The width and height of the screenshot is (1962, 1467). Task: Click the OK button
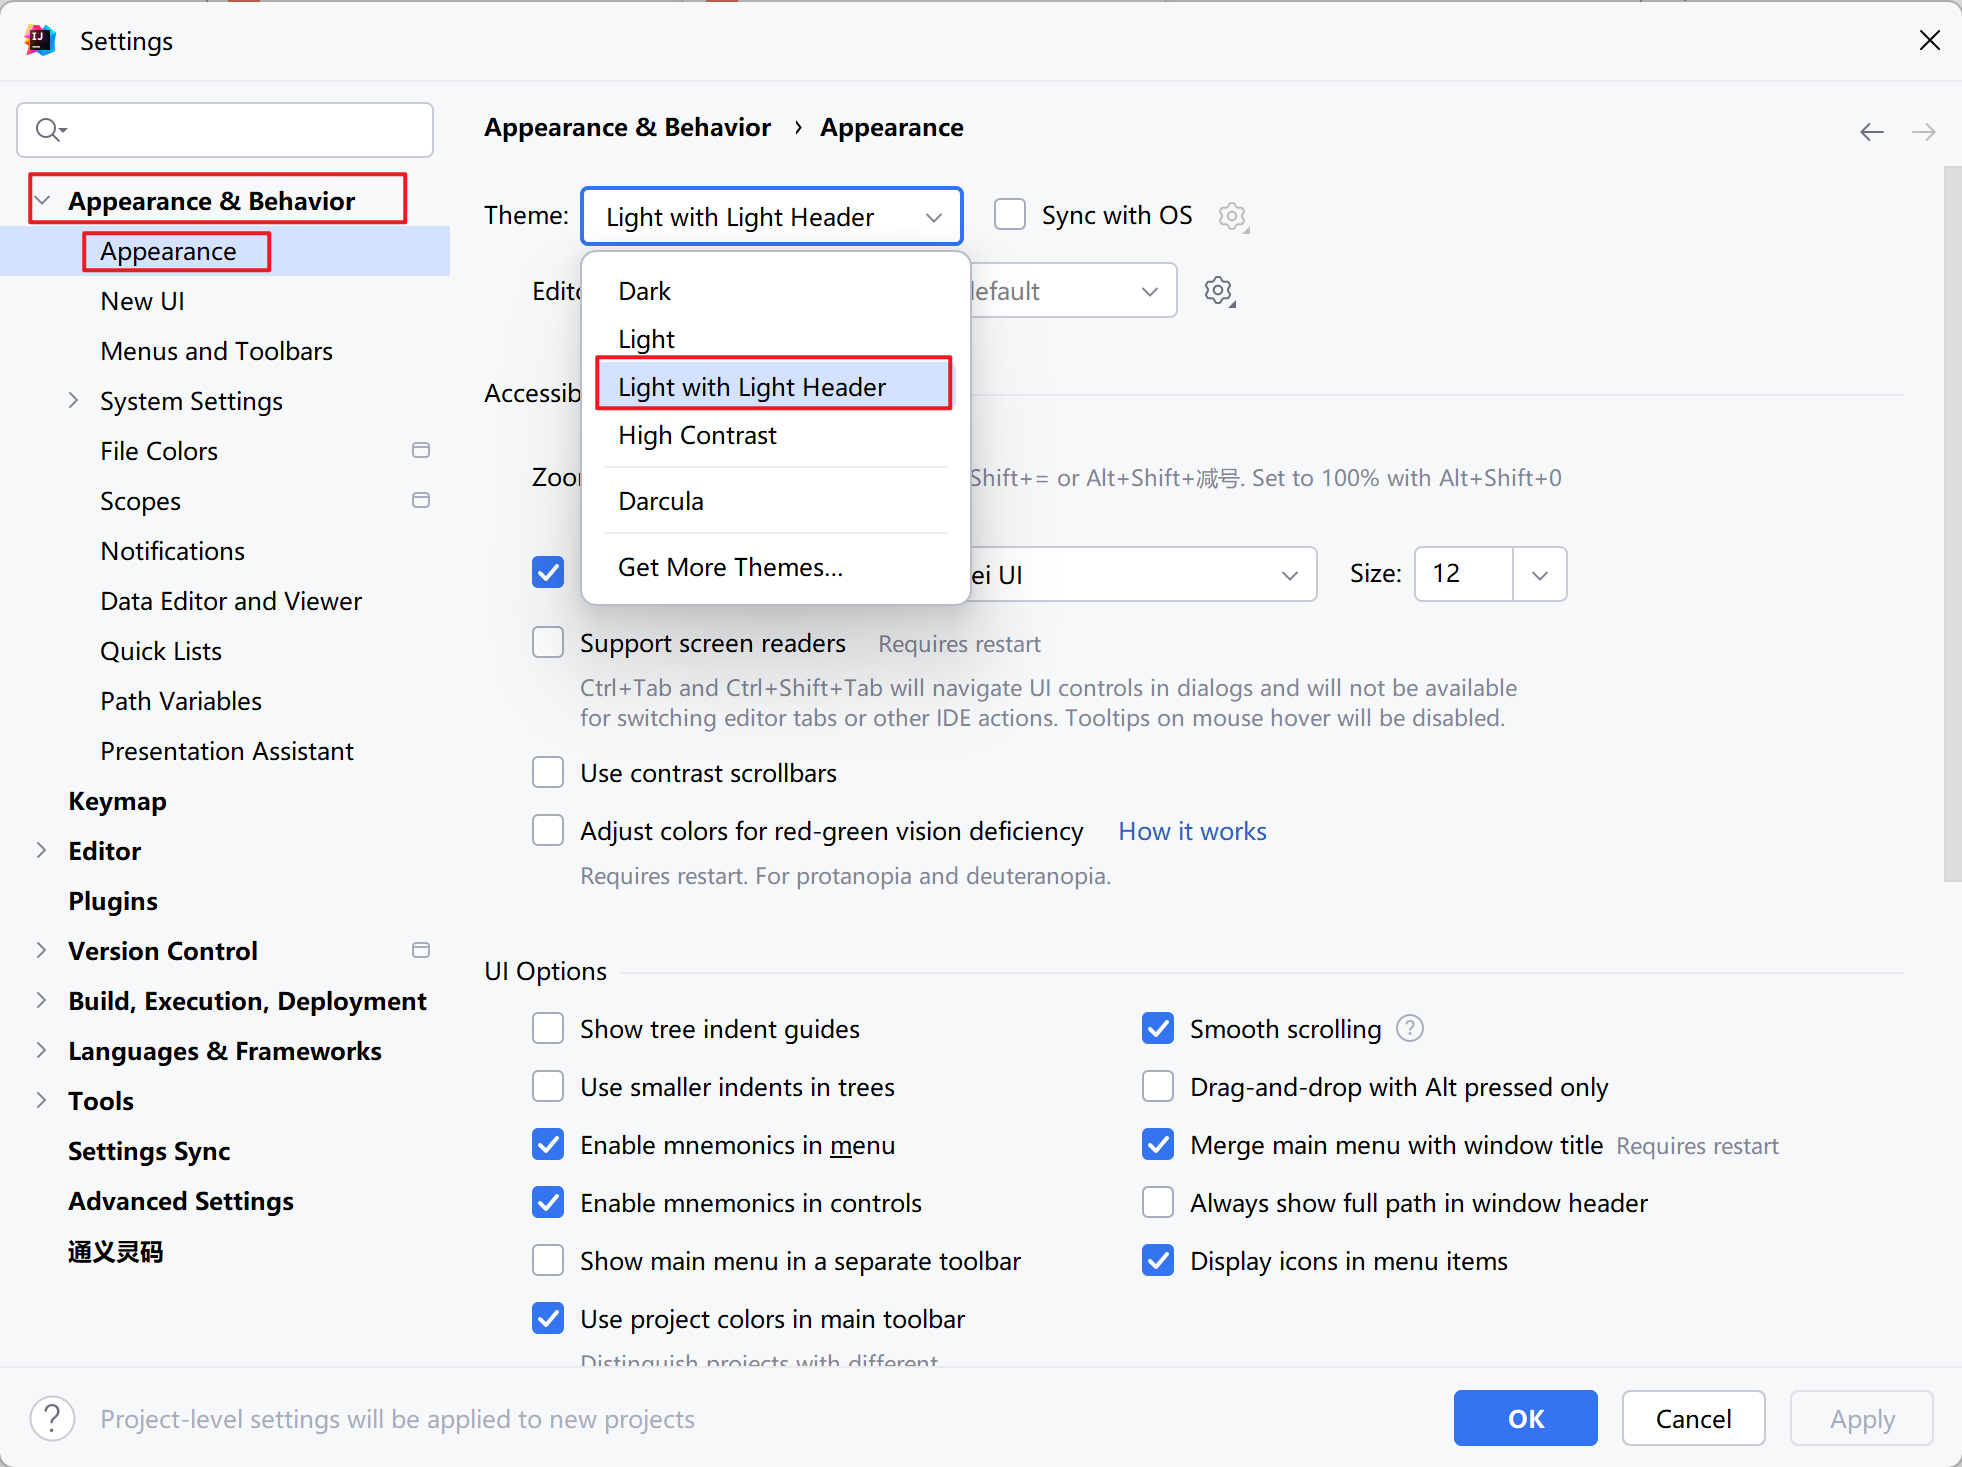click(1526, 1418)
